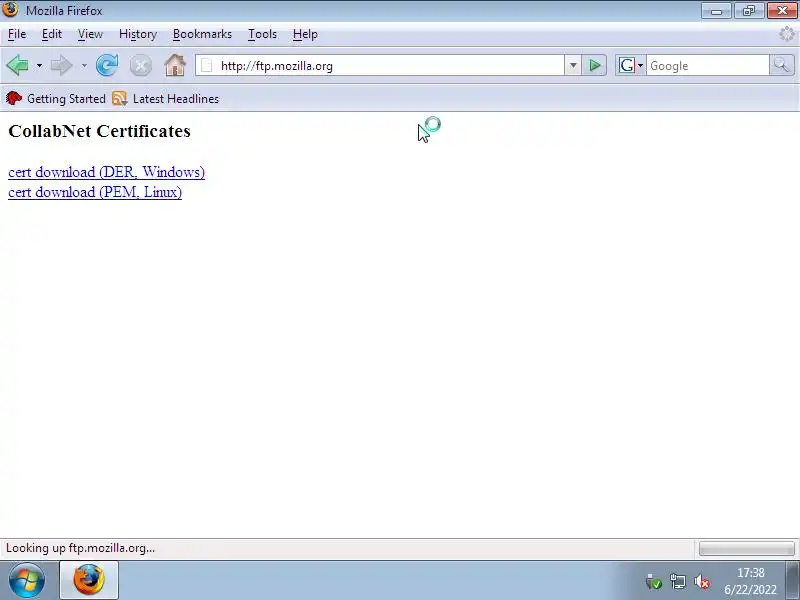Click the status text Looking up ftp.mozilla.org

point(80,548)
